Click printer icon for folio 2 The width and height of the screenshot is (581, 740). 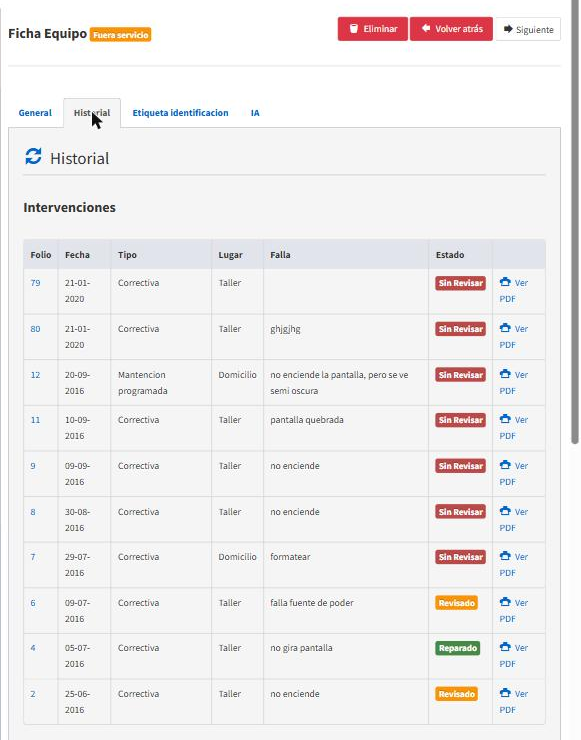click(x=505, y=693)
